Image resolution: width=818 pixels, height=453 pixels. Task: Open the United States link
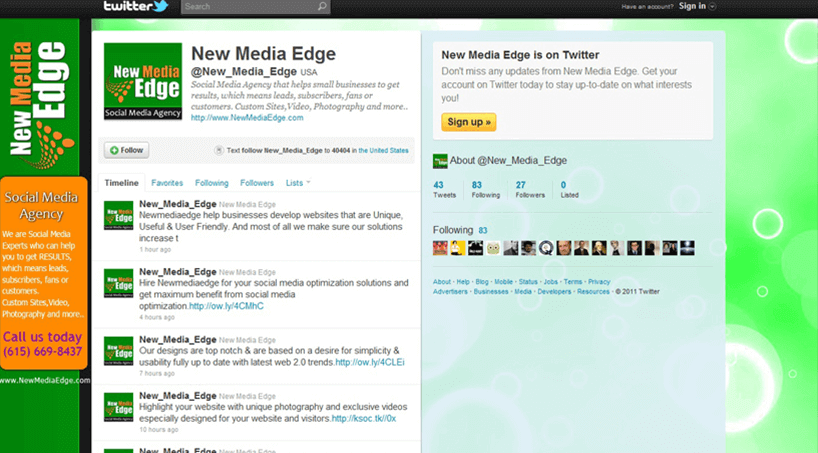pos(383,150)
